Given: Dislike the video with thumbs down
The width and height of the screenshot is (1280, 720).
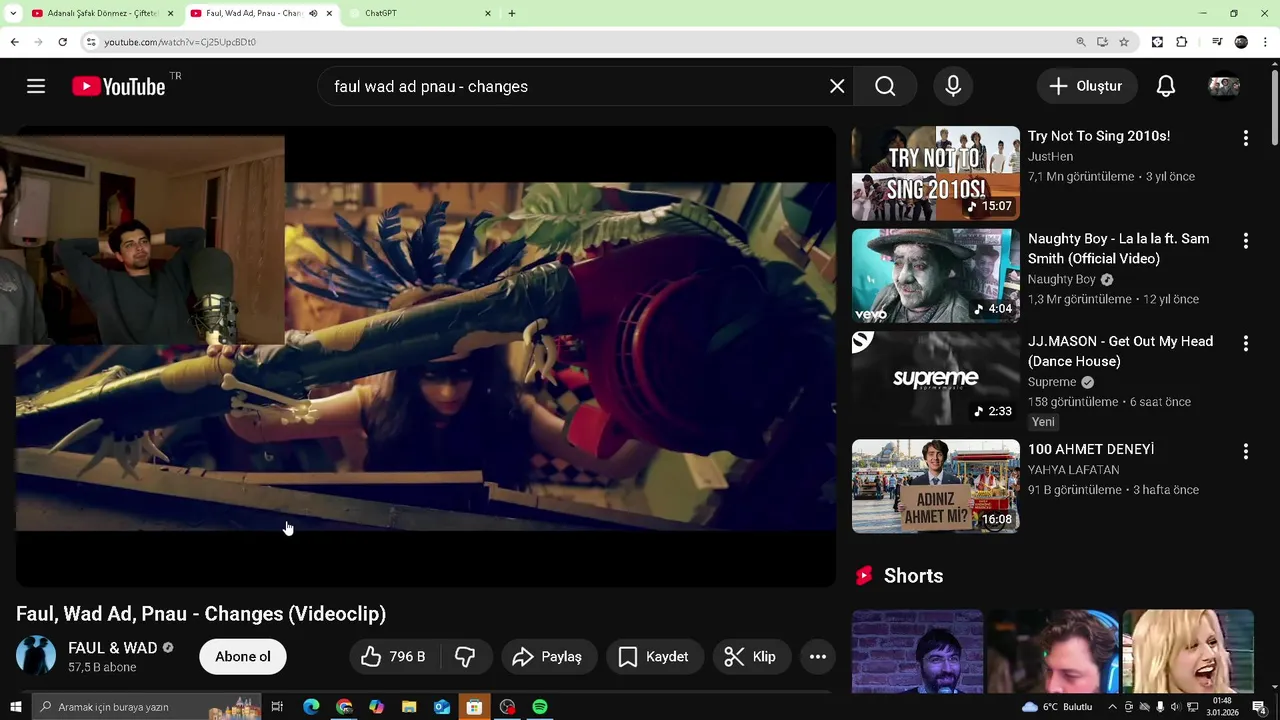Looking at the screenshot, I should tap(465, 657).
